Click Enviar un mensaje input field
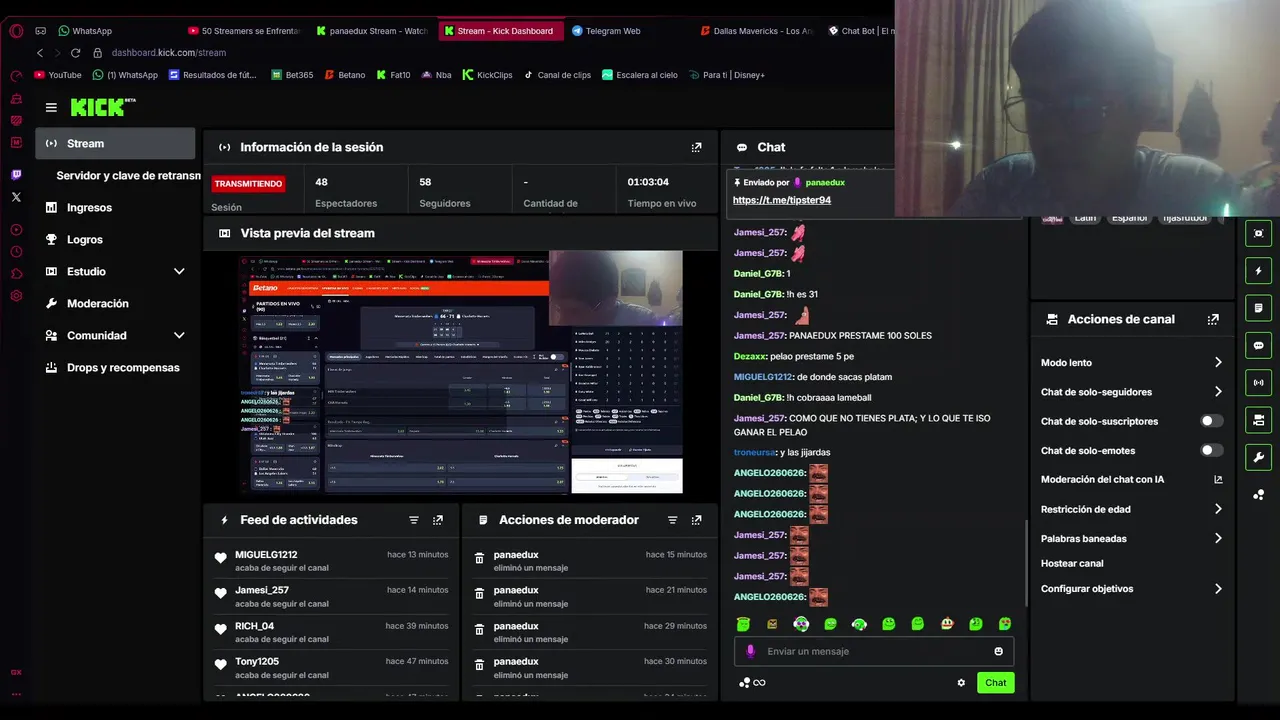This screenshot has width=1280, height=720. point(874,651)
